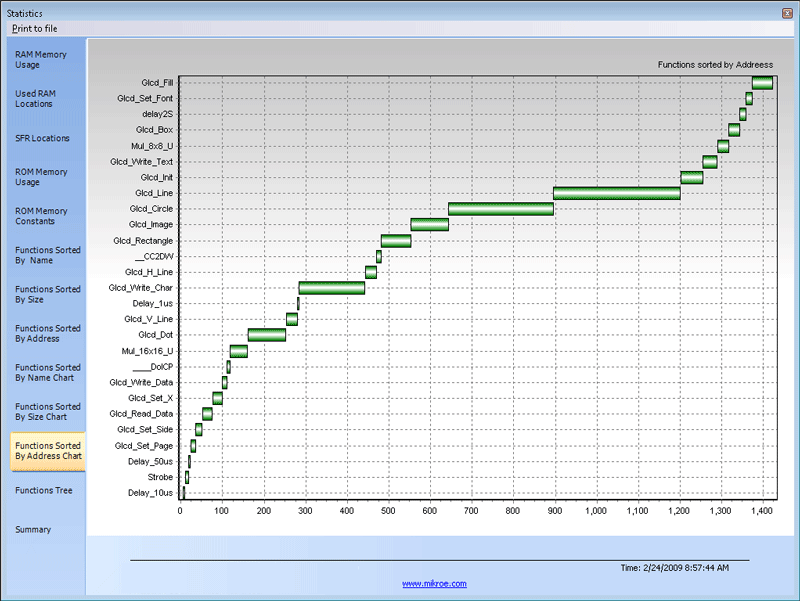Click the Glcd_Read_Data bar in chart

pyautogui.click(x=207, y=414)
